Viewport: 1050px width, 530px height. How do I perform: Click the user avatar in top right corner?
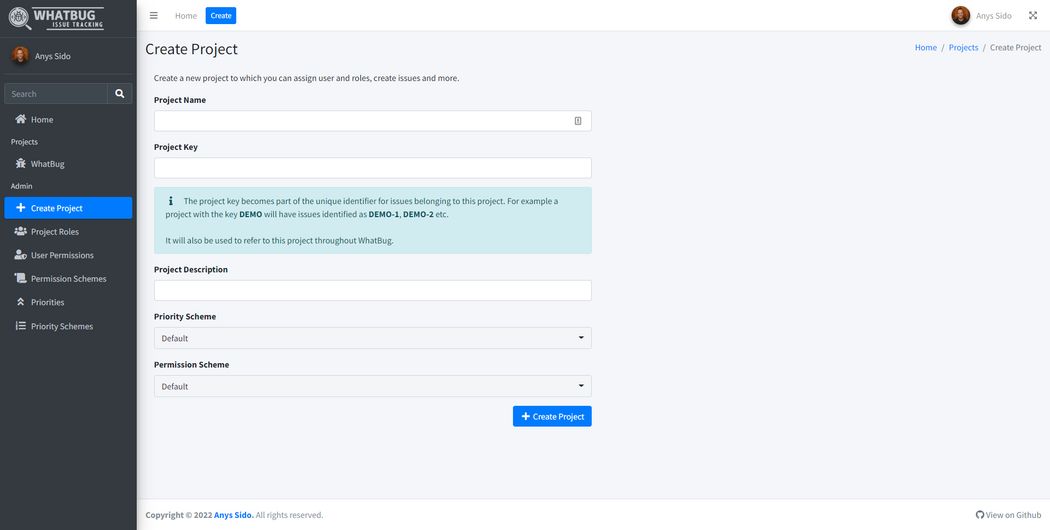[x=960, y=16]
